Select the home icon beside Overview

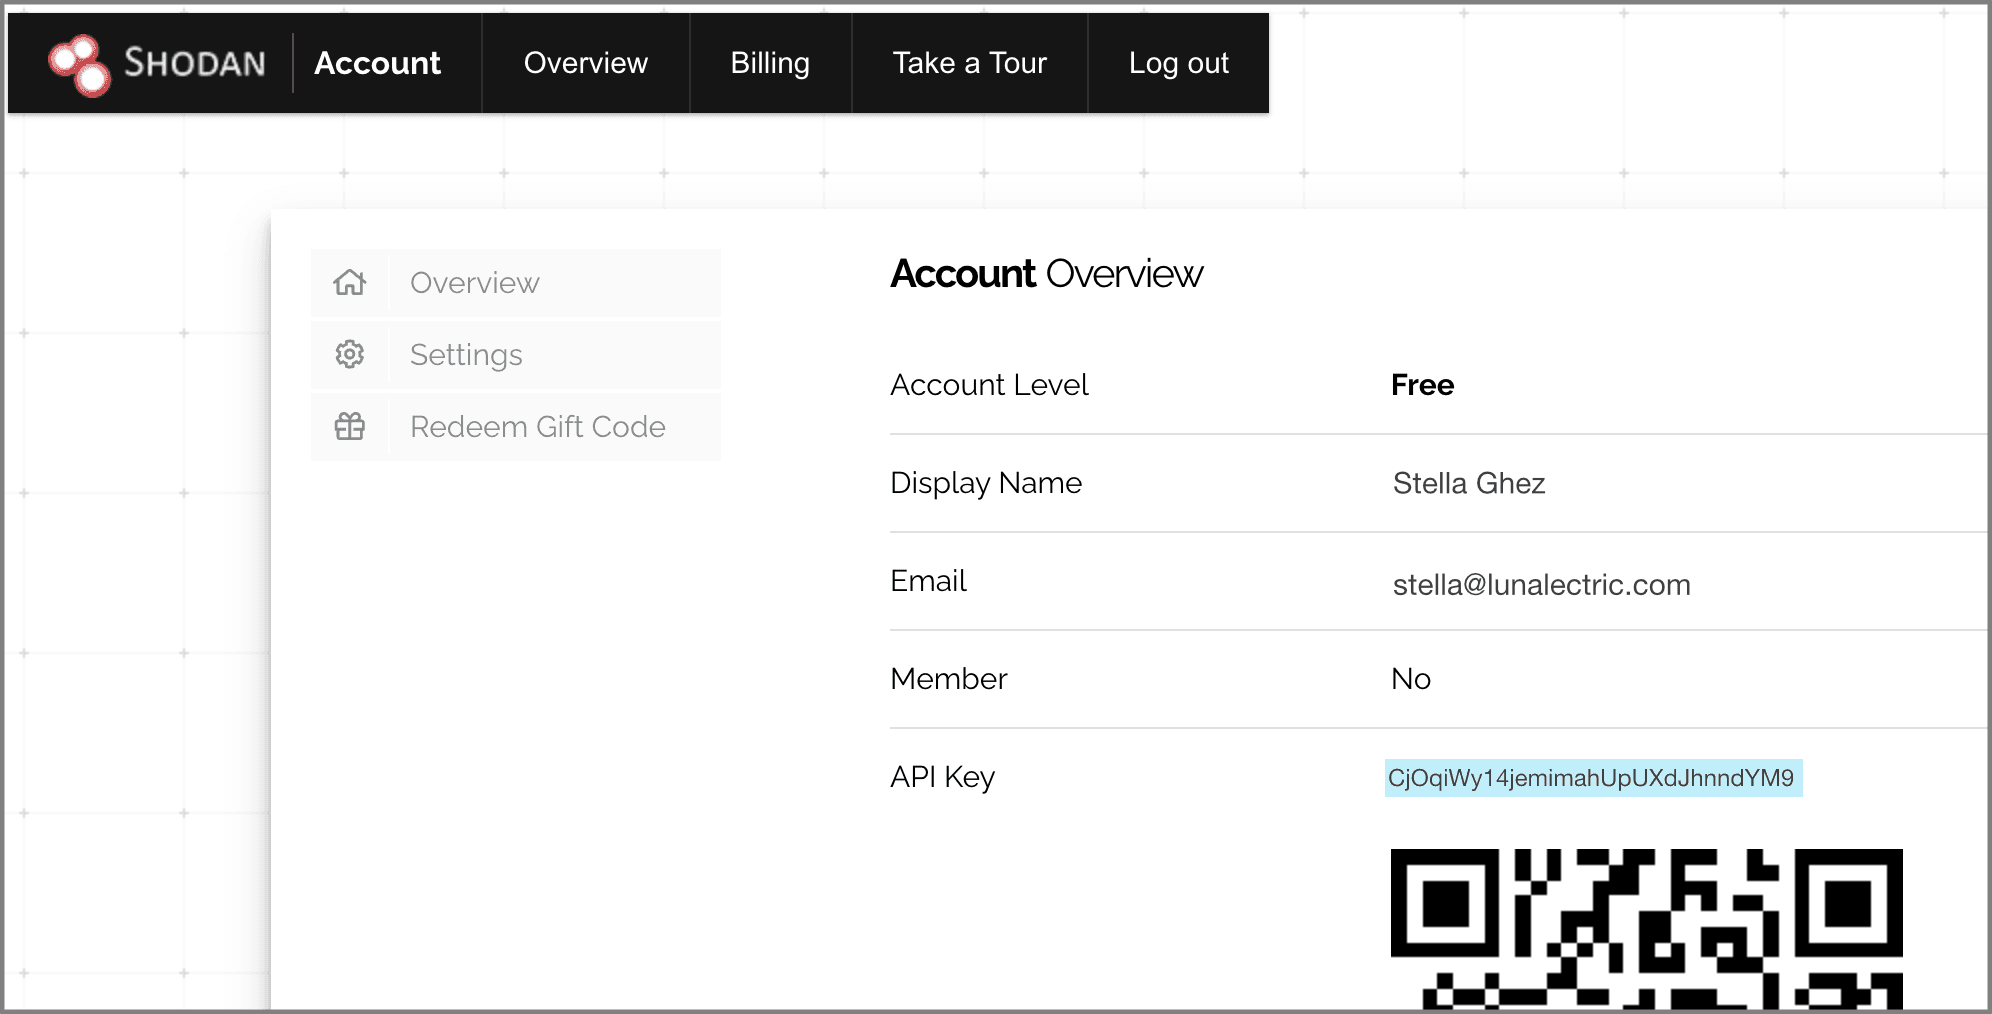coord(348,283)
